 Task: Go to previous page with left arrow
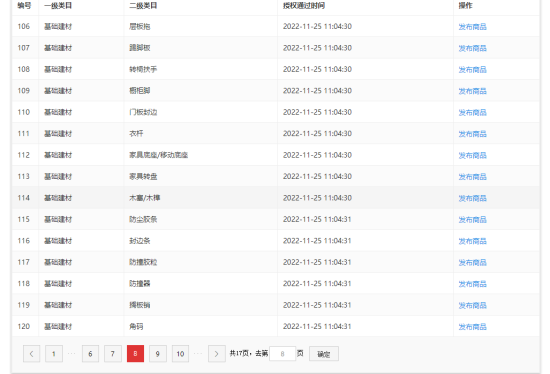[32, 354]
